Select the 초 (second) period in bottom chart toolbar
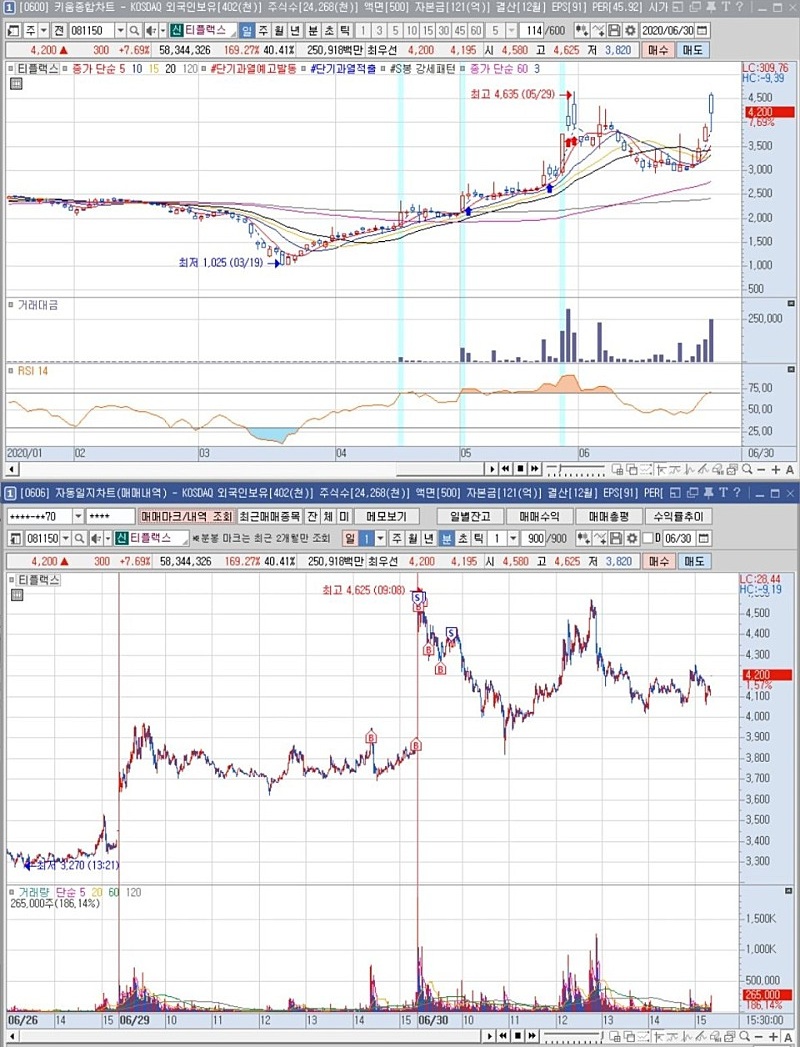This screenshot has width=800, height=1048. point(462,539)
